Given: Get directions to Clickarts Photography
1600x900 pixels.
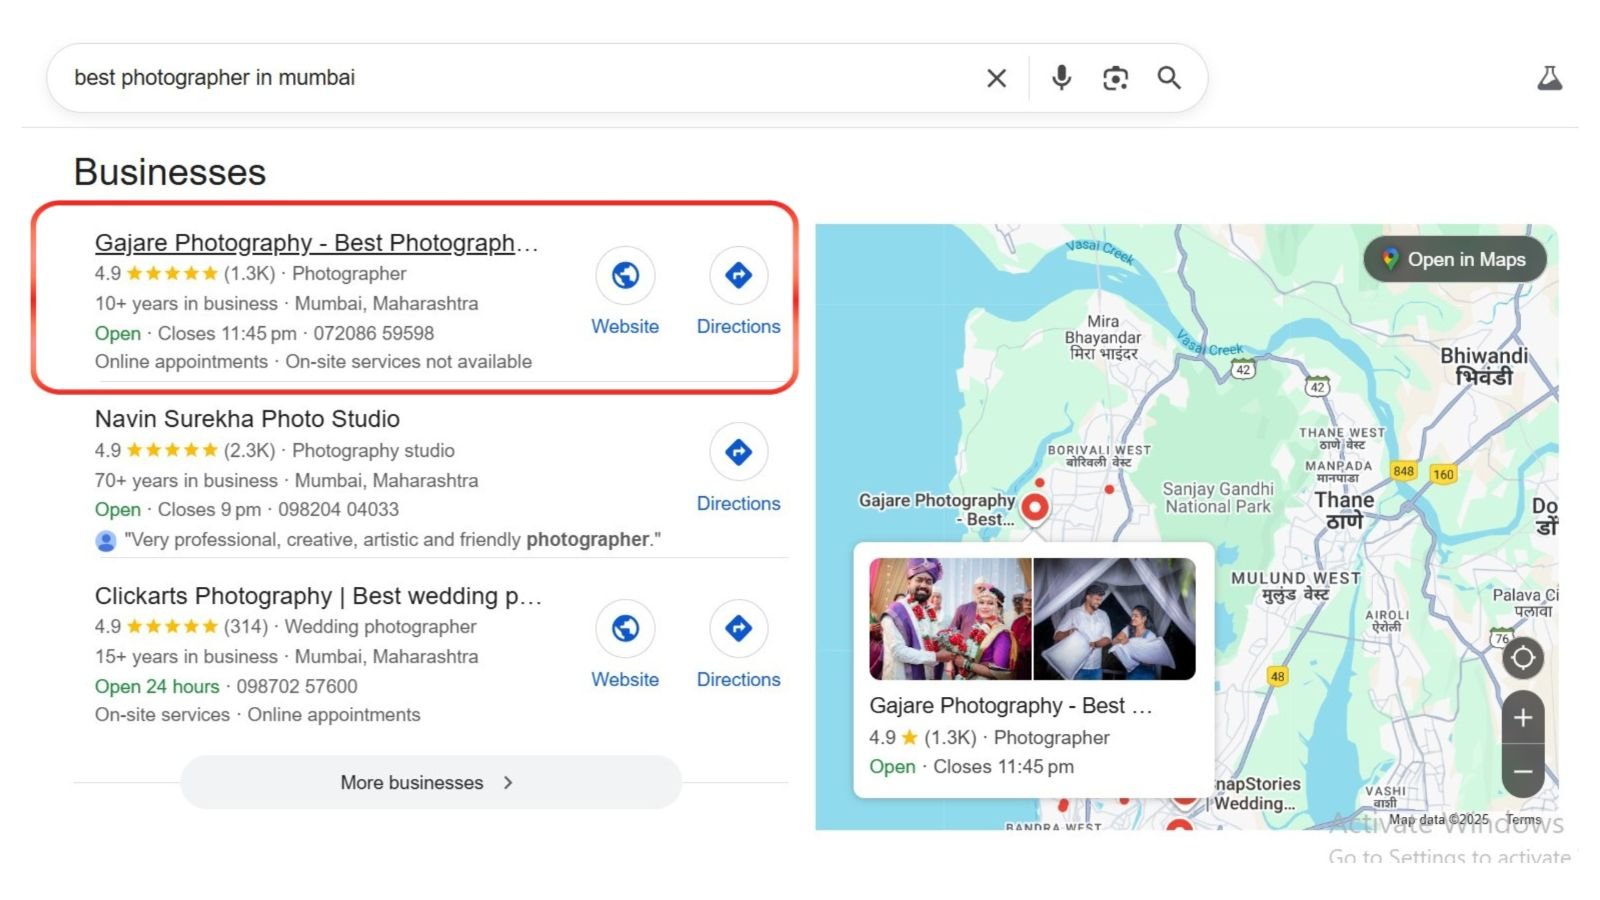Looking at the screenshot, I should (738, 628).
